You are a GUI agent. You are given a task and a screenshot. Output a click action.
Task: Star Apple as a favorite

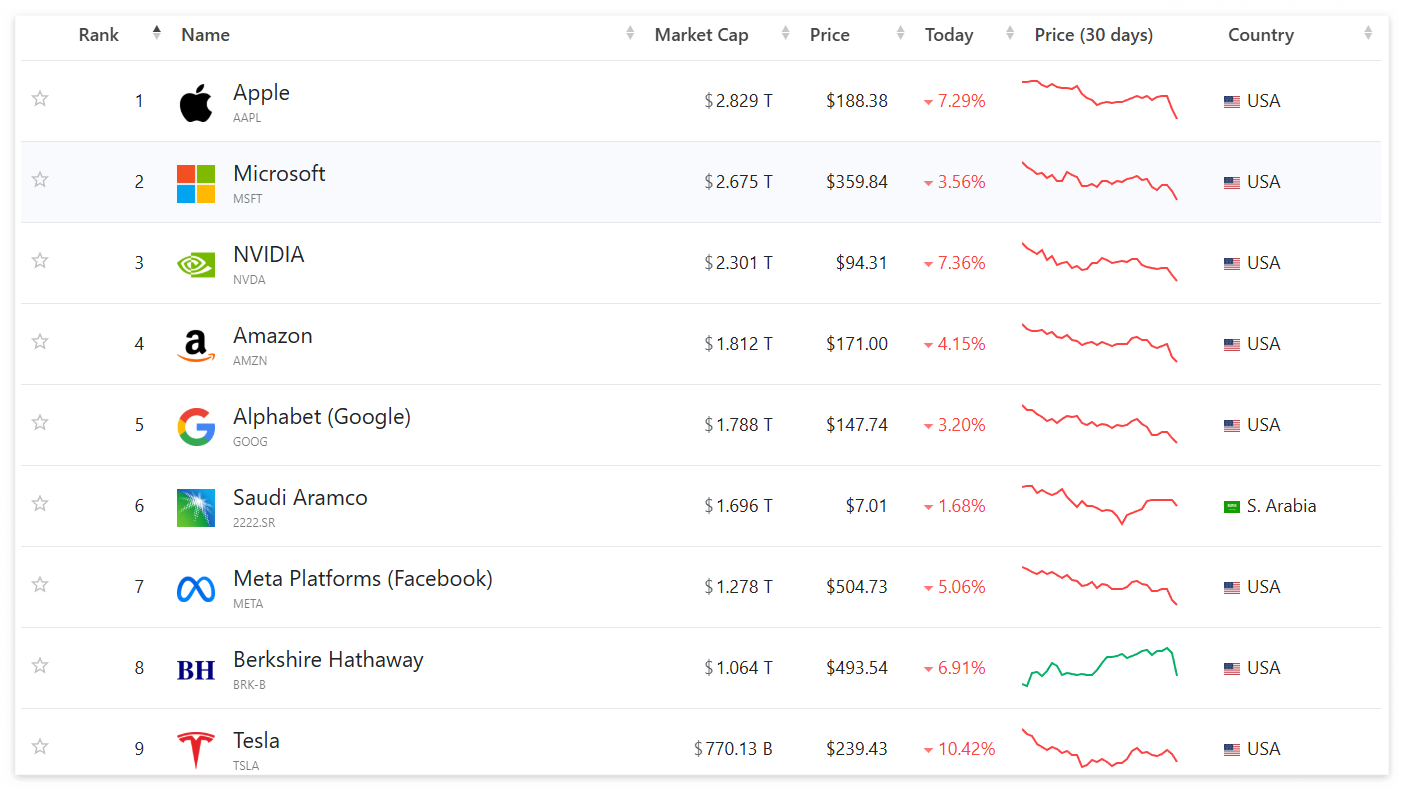click(40, 98)
